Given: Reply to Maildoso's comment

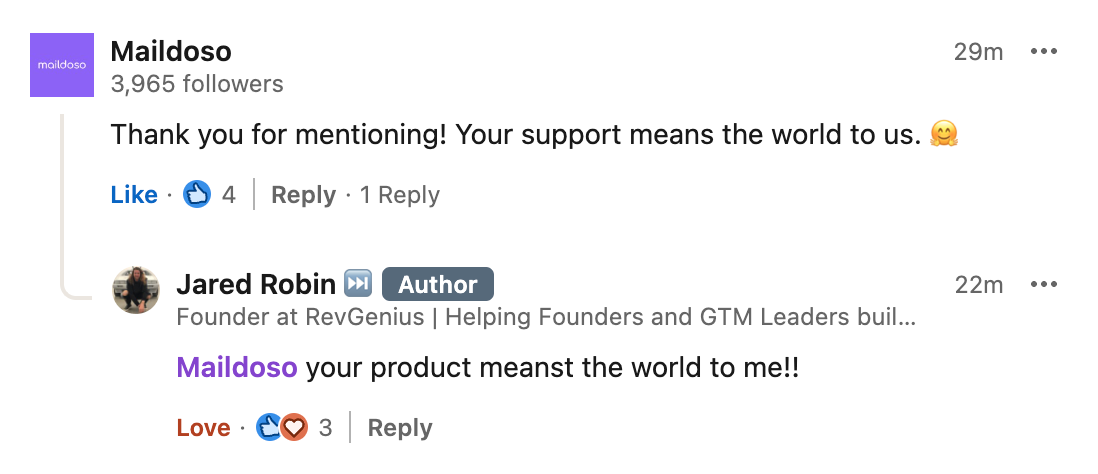Looking at the screenshot, I should [x=303, y=195].
